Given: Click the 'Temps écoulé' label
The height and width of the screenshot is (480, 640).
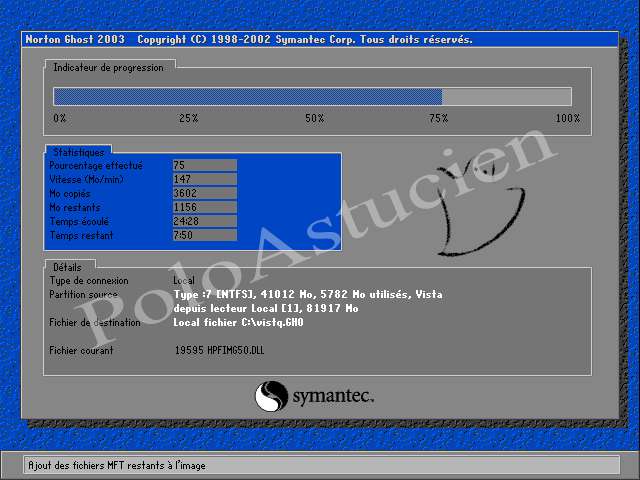Looking at the screenshot, I should pos(79,222).
